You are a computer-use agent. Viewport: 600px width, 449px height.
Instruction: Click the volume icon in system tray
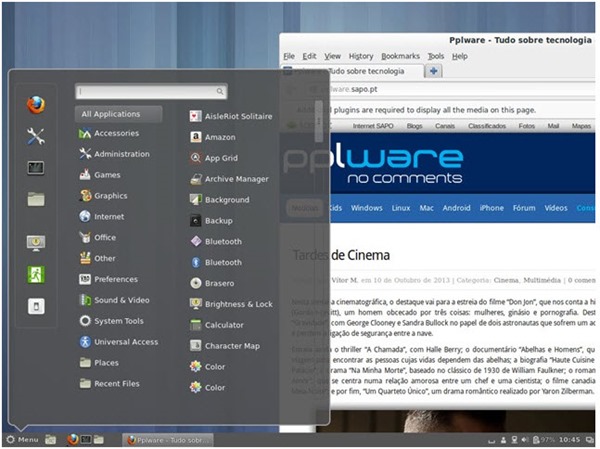(x=525, y=440)
